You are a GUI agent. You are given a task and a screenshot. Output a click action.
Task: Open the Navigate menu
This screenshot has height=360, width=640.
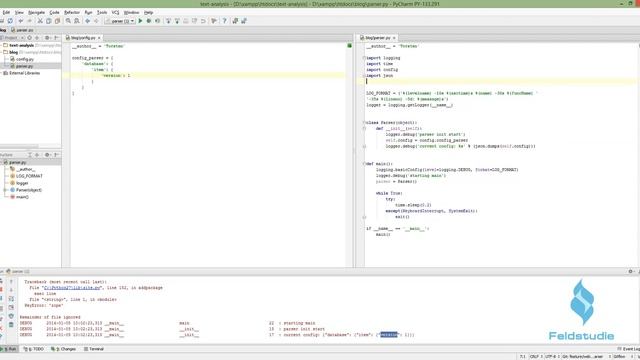tap(36, 13)
